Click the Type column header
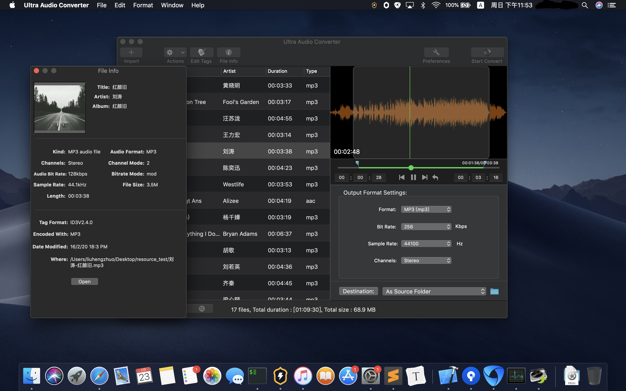Image resolution: width=626 pixels, height=391 pixels. click(x=311, y=71)
